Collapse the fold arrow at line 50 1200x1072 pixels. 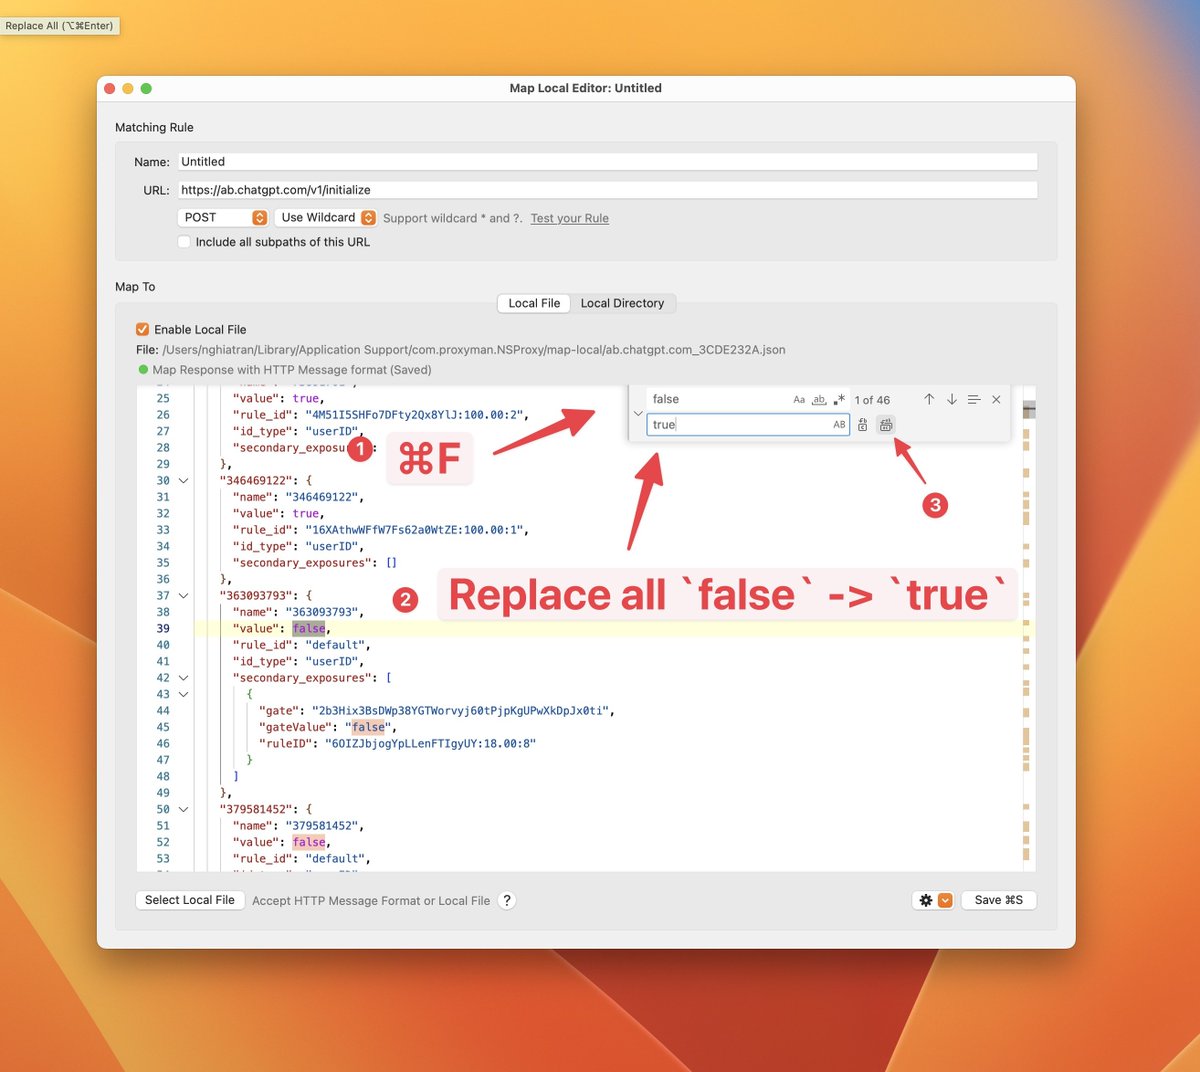click(x=183, y=809)
